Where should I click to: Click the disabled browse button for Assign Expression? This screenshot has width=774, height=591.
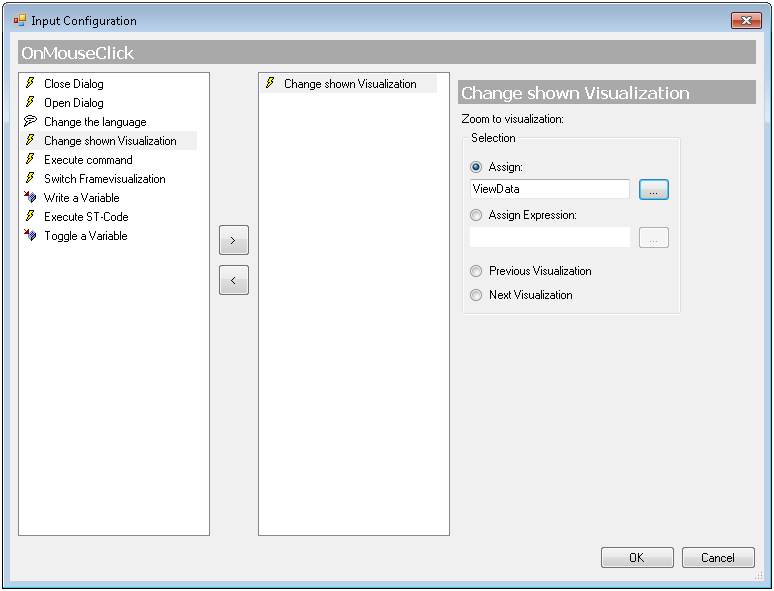(654, 237)
